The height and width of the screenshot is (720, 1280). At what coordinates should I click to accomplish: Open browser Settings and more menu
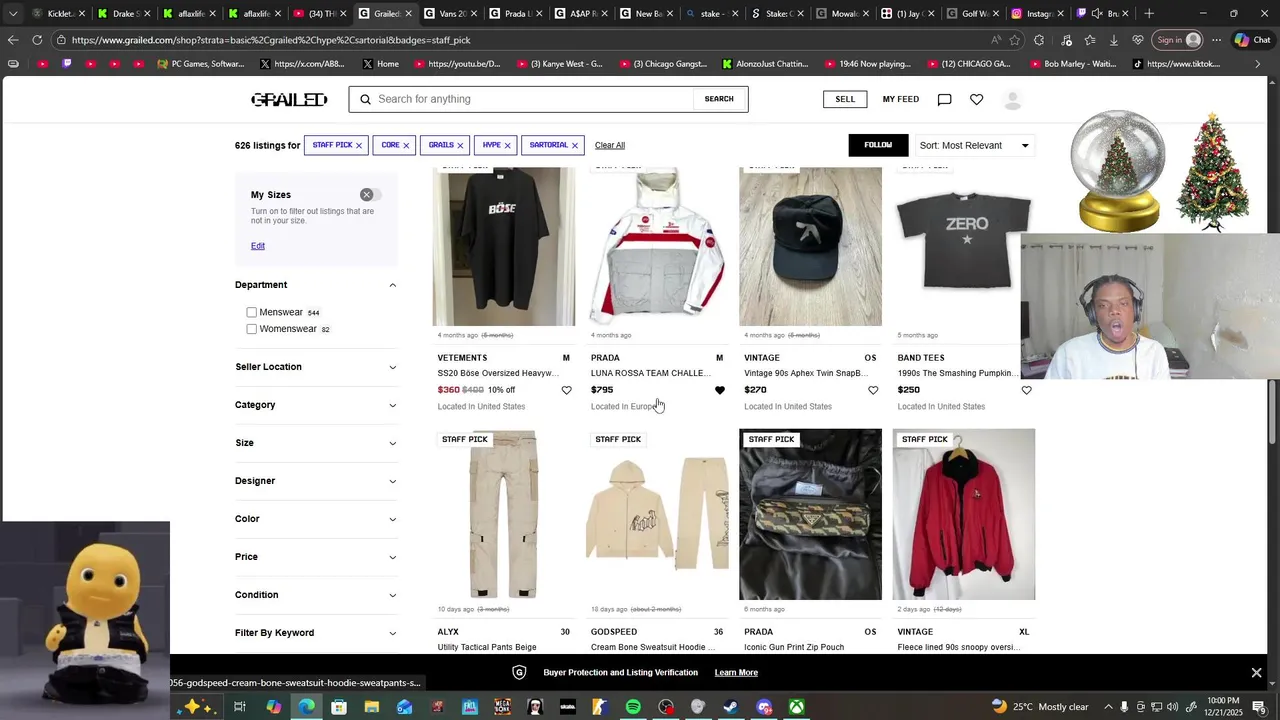(1216, 40)
